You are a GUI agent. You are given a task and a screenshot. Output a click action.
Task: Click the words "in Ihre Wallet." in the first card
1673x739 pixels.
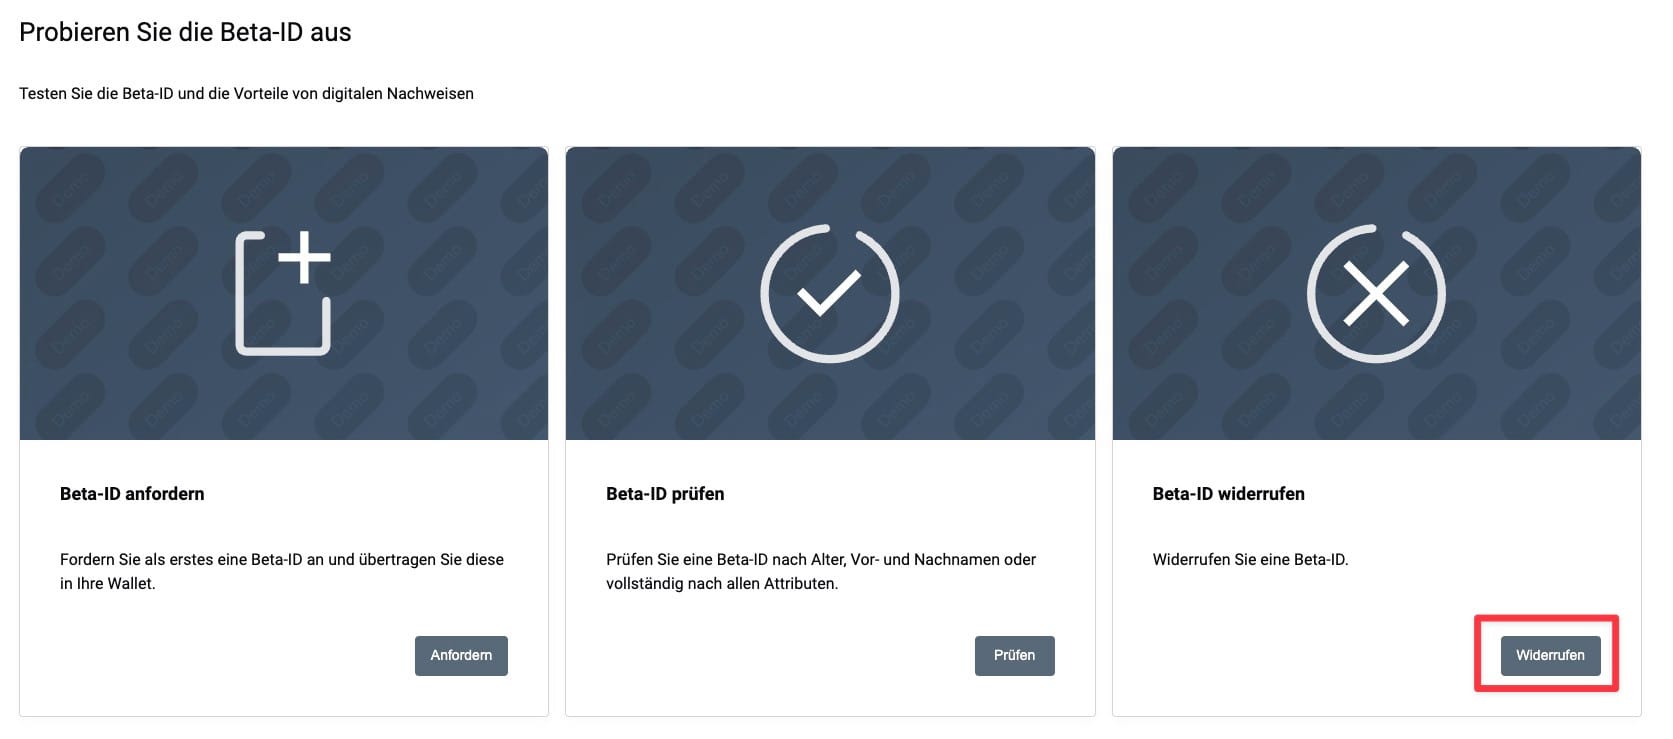[x=108, y=584]
